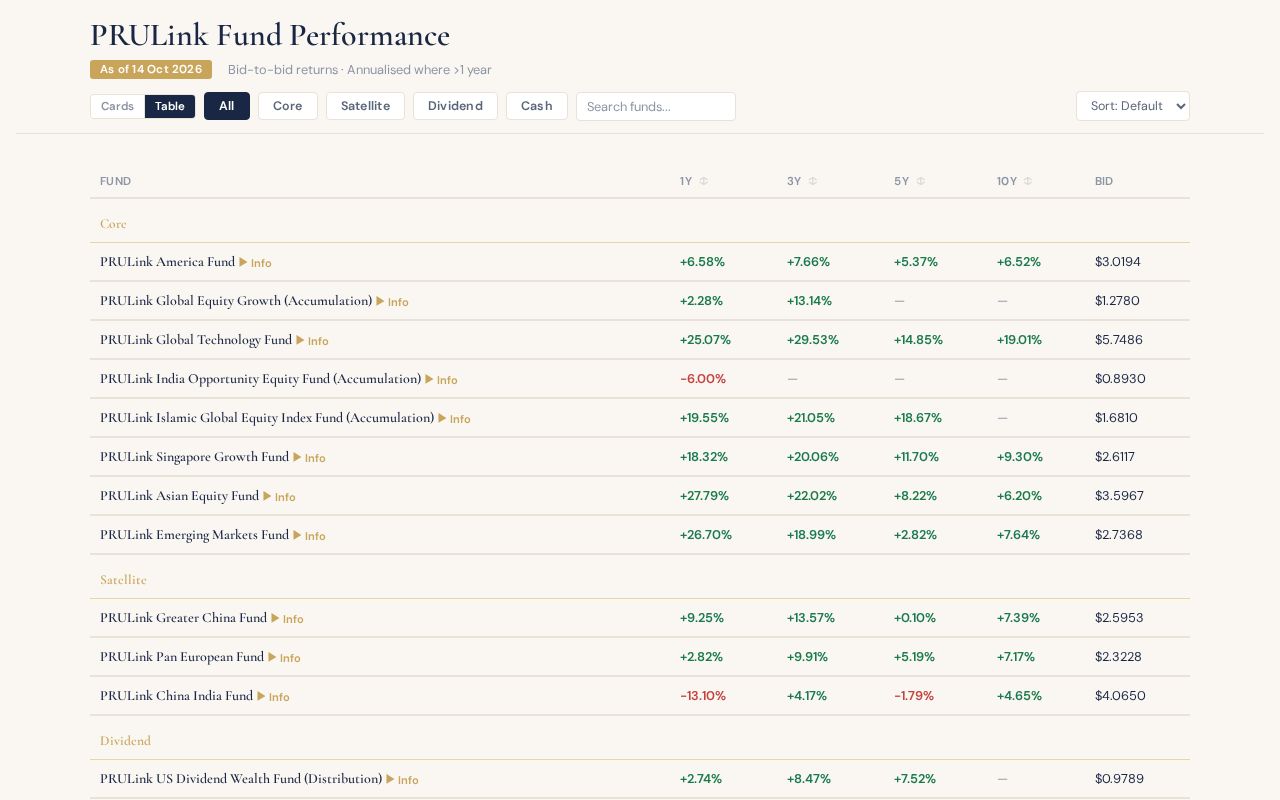Click the Dividend section heading in table
1280x800 pixels.
(x=125, y=741)
